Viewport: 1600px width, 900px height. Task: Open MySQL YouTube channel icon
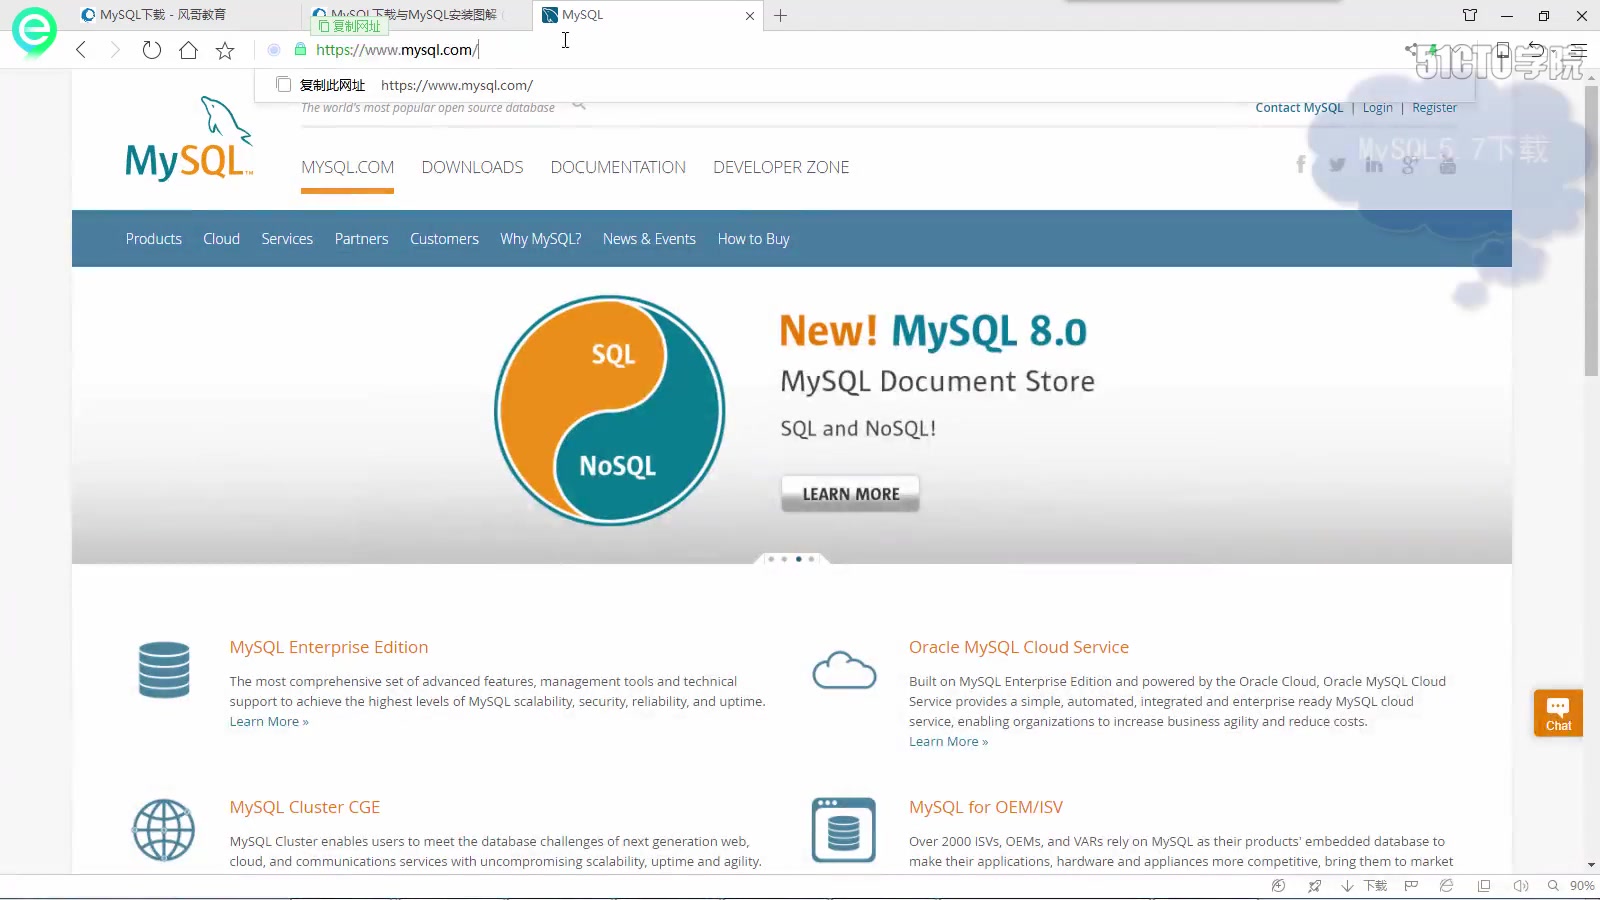click(1447, 165)
